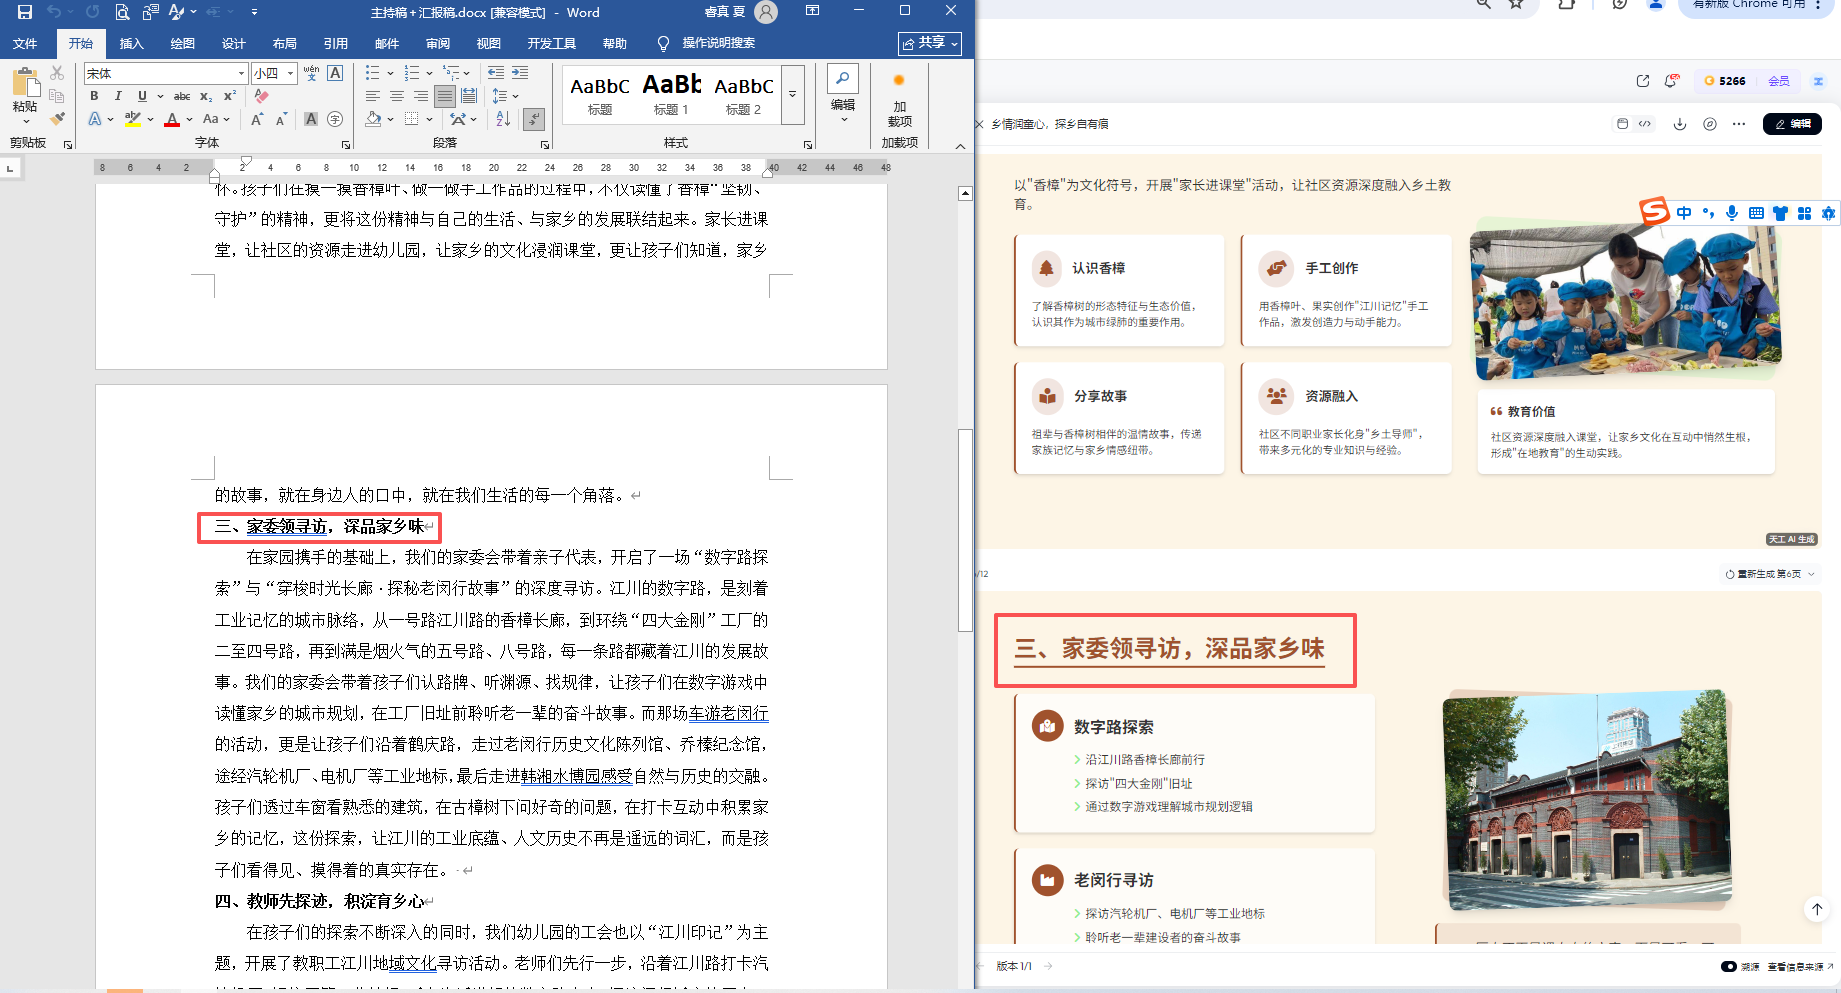The image size is (1841, 993).
Task: Apply superscript formatting
Action: click(229, 96)
